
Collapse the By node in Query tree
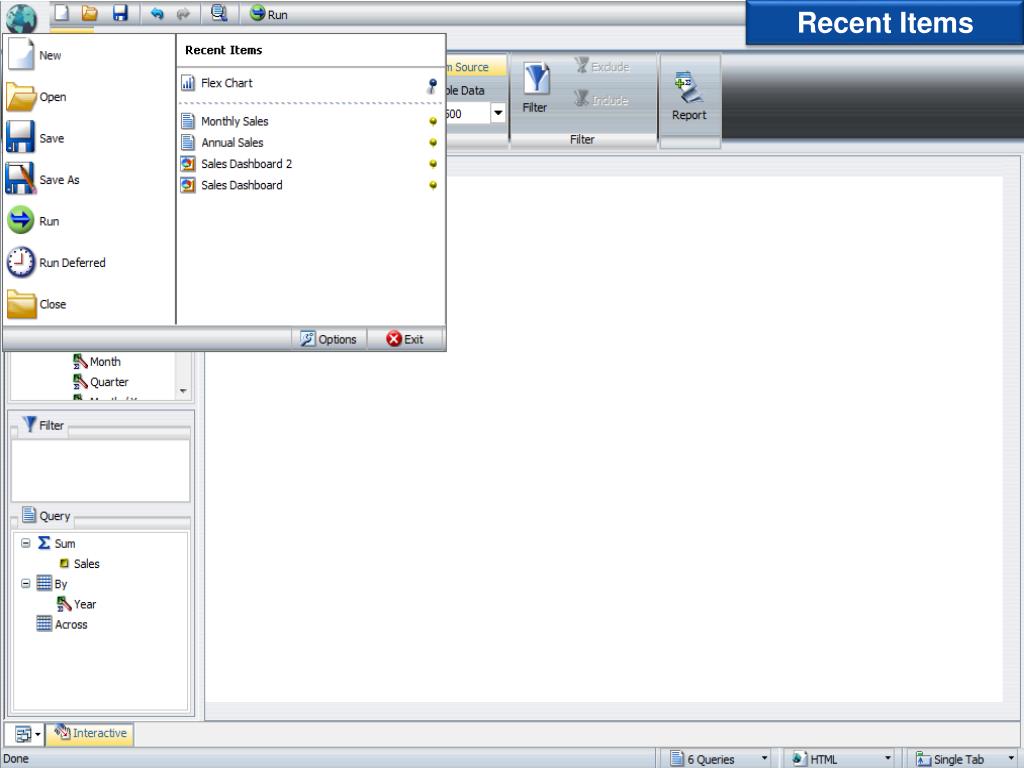point(25,583)
